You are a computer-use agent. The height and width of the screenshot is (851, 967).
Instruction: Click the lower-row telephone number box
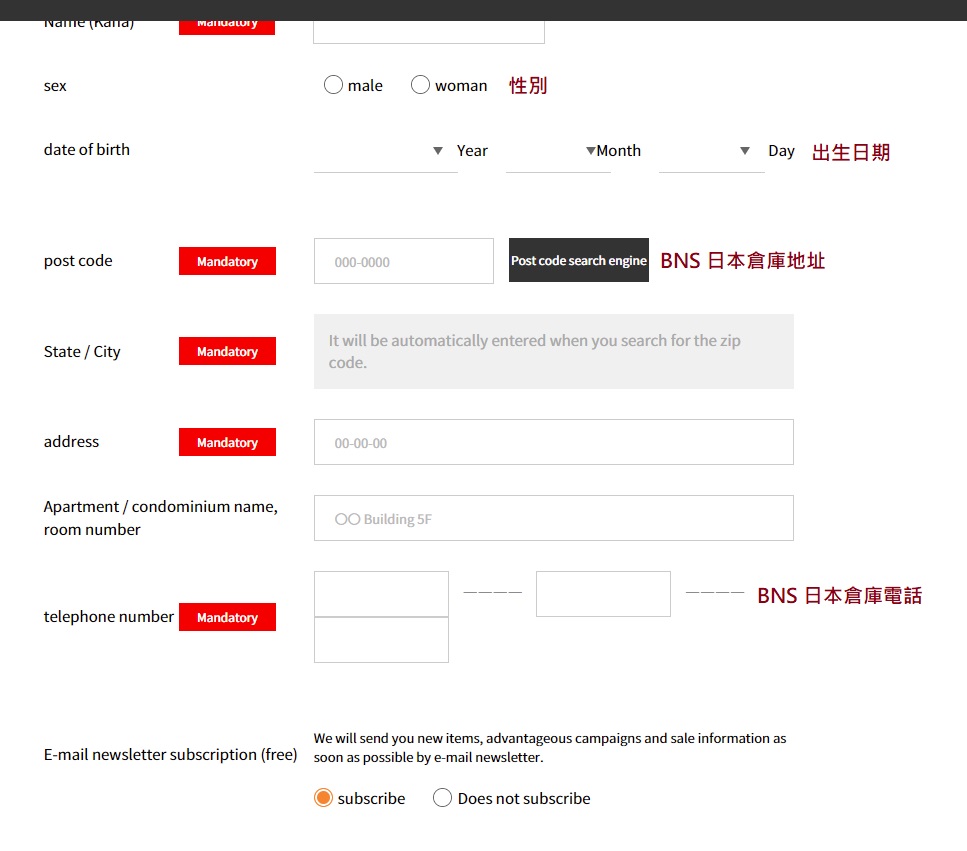pyautogui.click(x=381, y=640)
